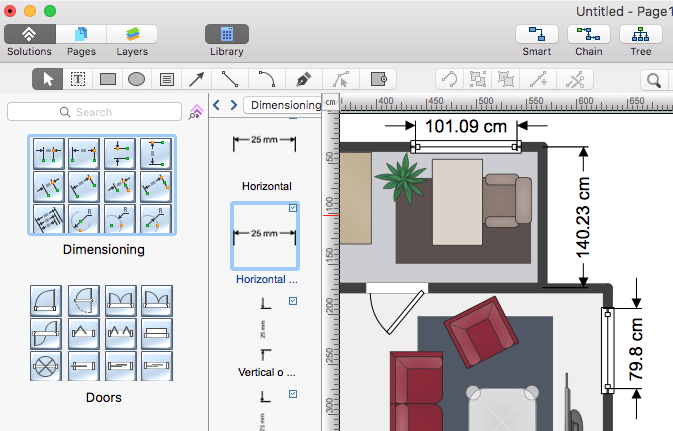Enable Smart connector mode

[x=537, y=34]
